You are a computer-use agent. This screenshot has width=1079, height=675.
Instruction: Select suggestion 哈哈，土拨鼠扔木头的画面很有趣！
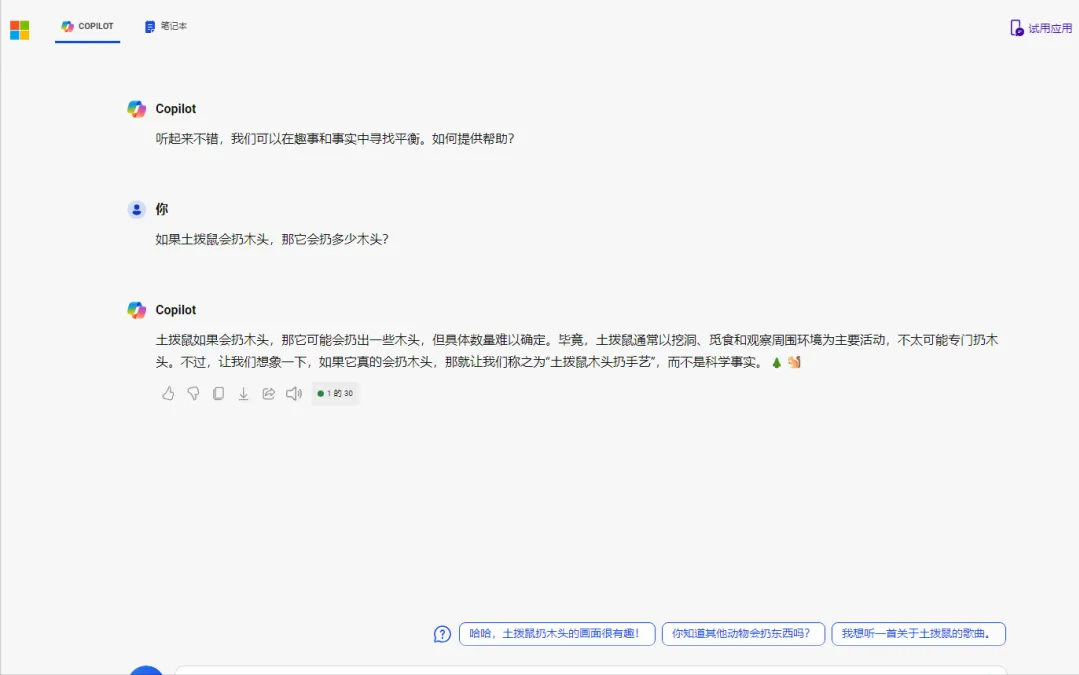click(557, 634)
